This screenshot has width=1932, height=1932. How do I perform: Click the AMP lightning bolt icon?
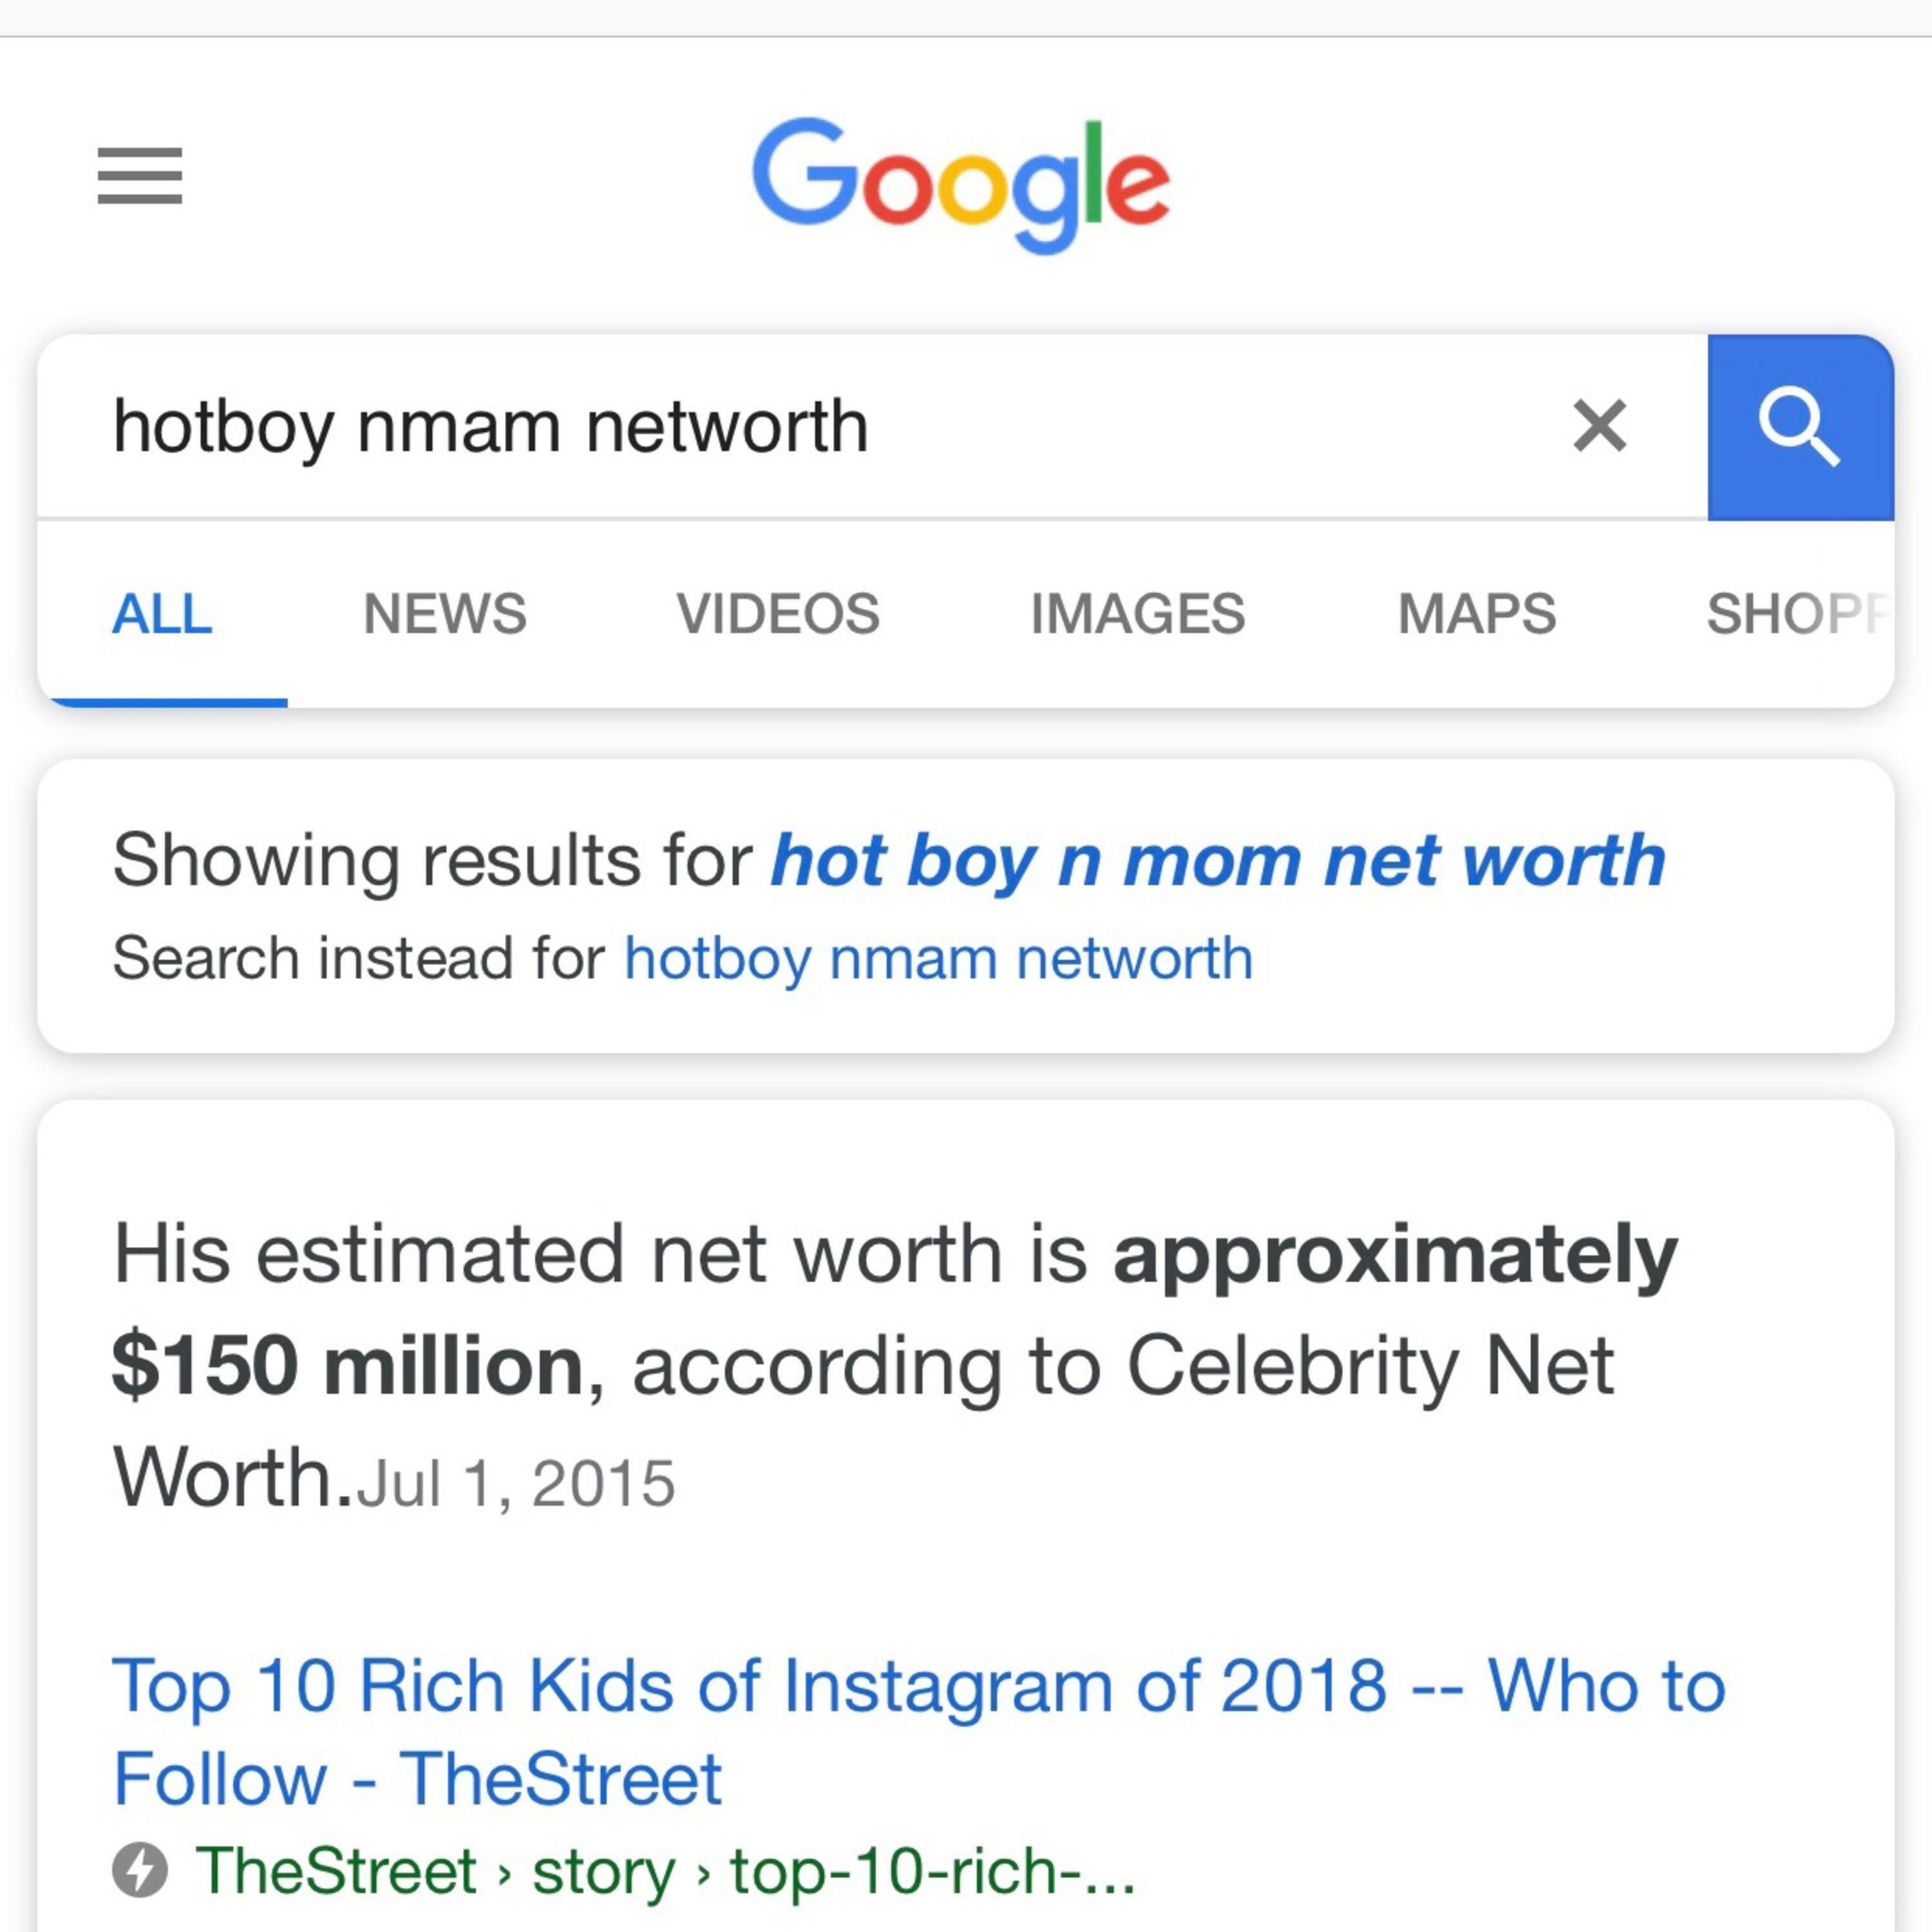point(140,1868)
